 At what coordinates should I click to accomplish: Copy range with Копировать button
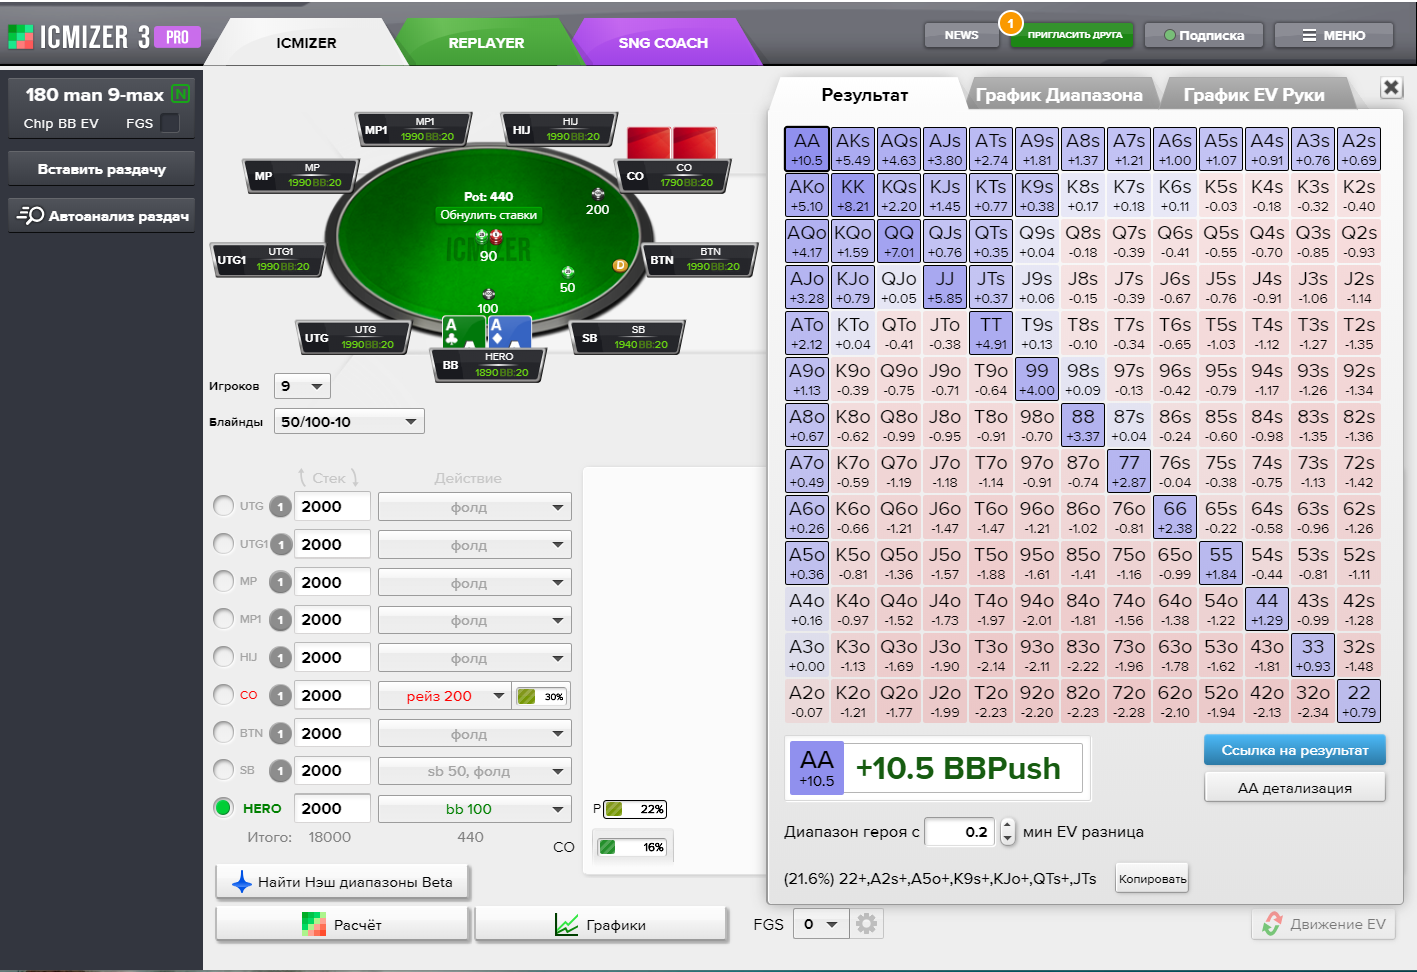(1152, 879)
